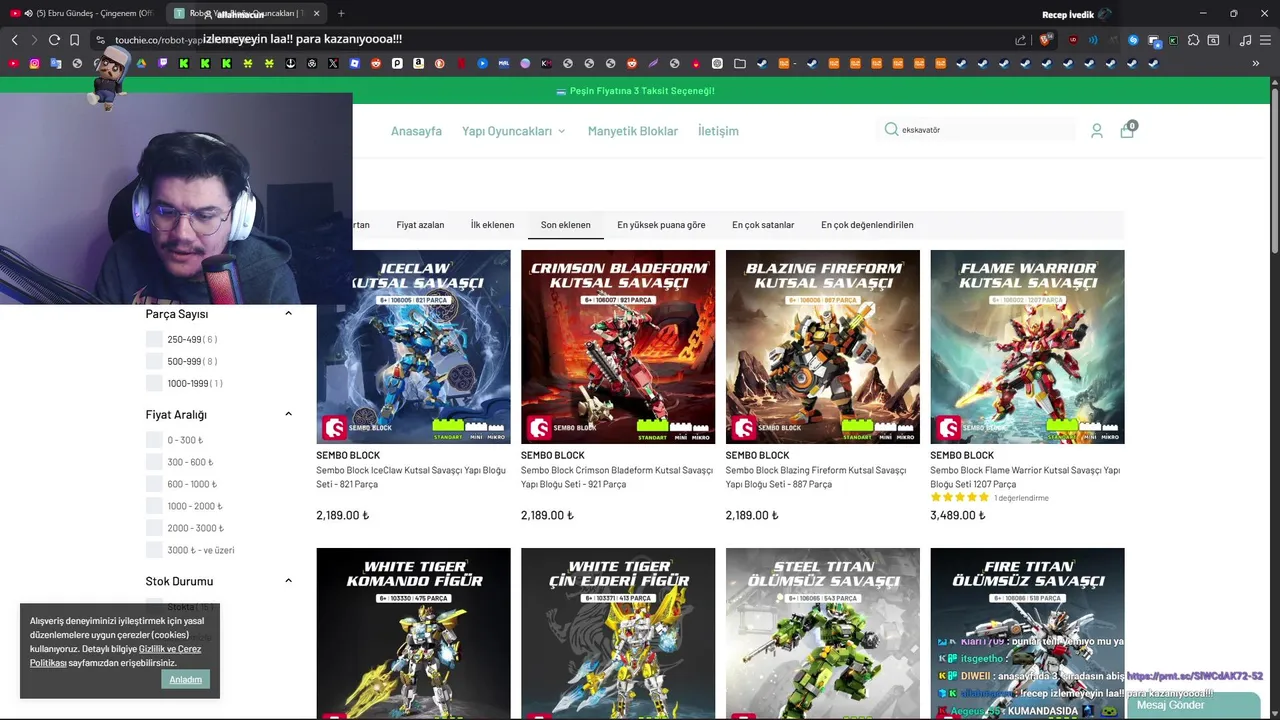The width and height of the screenshot is (1280, 720).
Task: Open a new tab with the plus icon
Action: coord(341,13)
